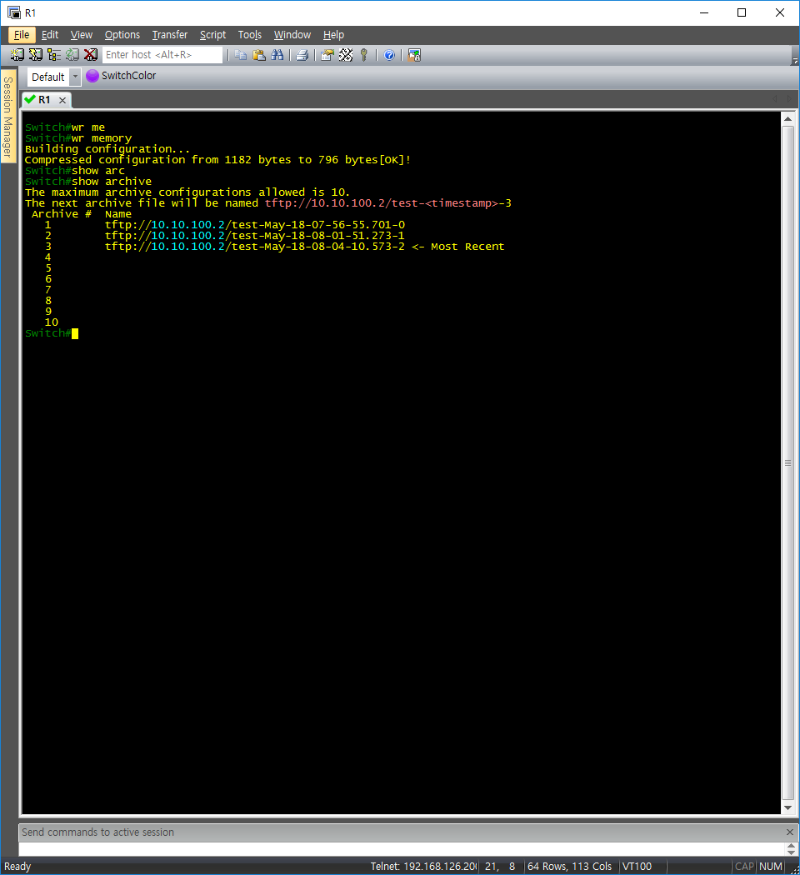Viewport: 800px width, 875px height.
Task: Select the R1 session tab
Action: [x=43, y=100]
